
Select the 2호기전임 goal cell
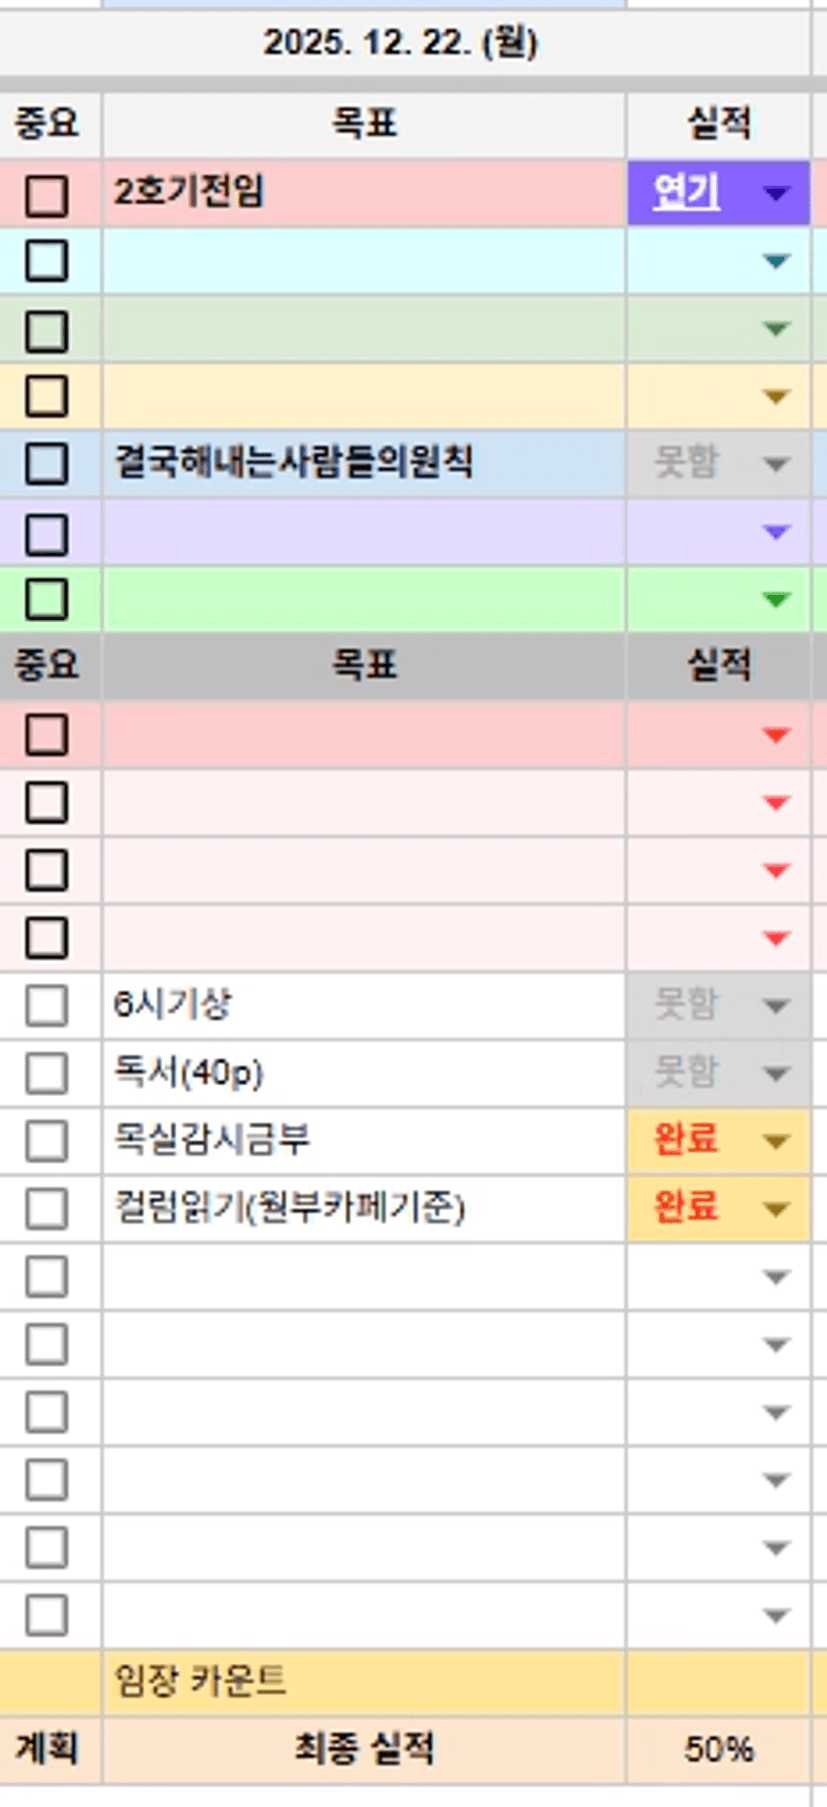363,192
